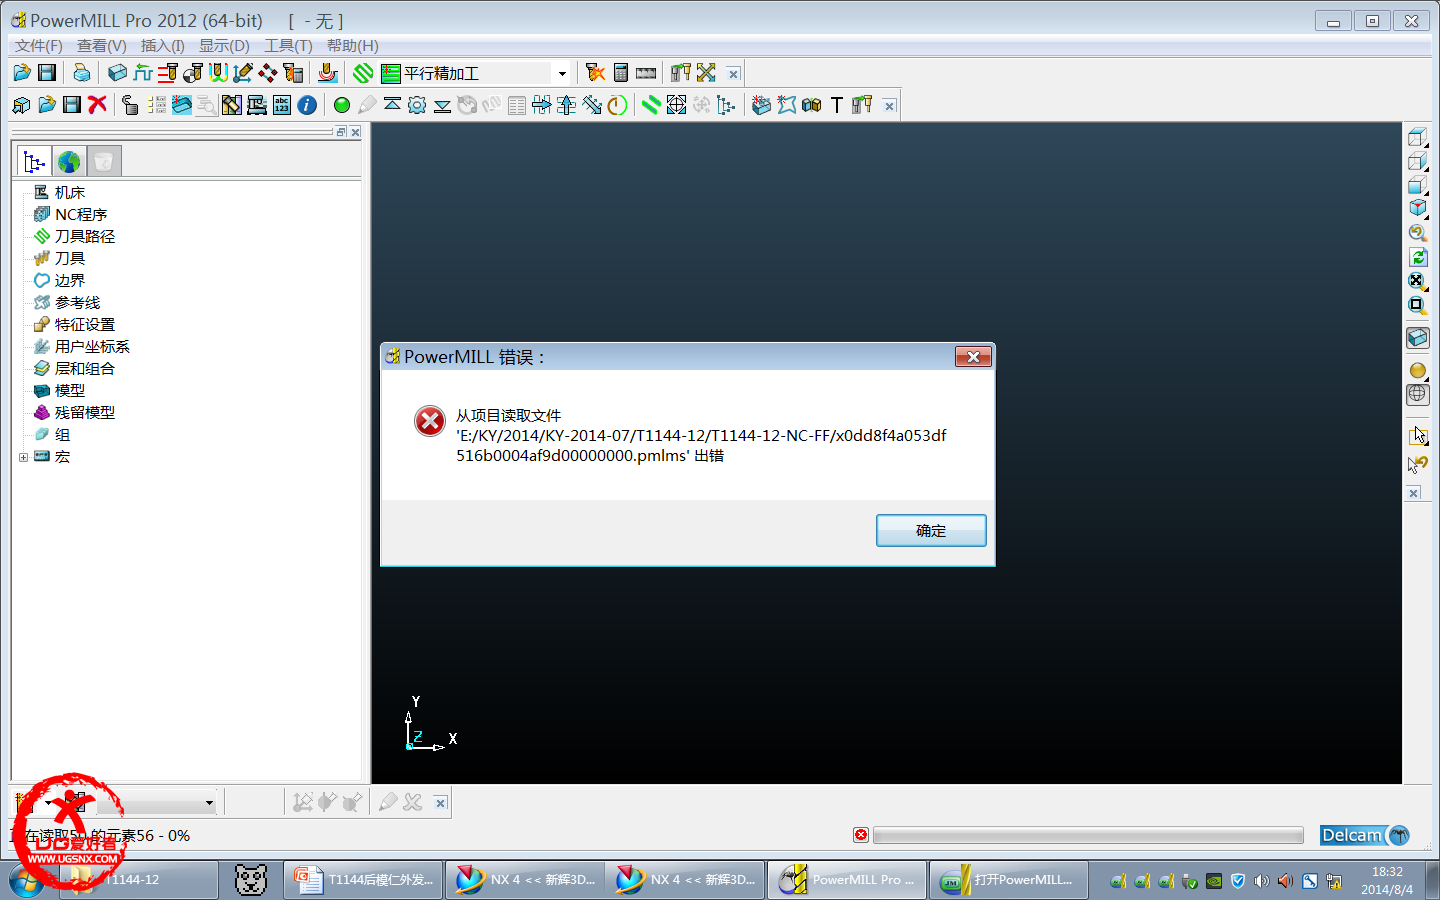Click the green clock timer icon
This screenshot has width=1440, height=900.
pyautogui.click(x=617, y=105)
